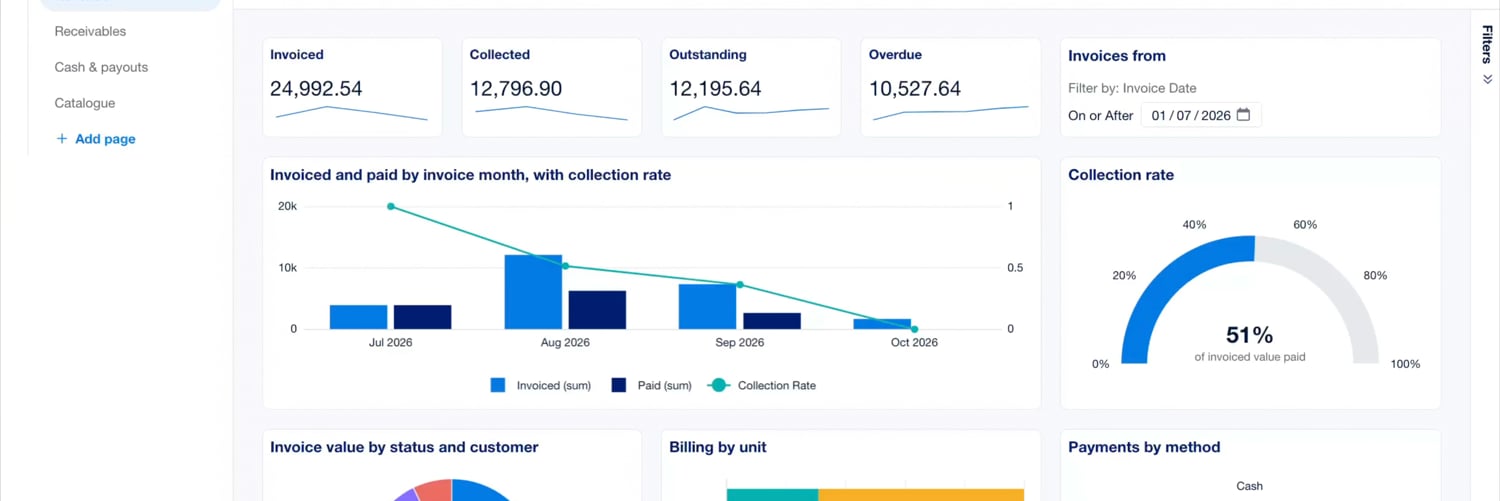Viewport: 1500px width, 501px height.
Task: Toggle the Paid (sum) legend entry
Action: click(x=651, y=385)
